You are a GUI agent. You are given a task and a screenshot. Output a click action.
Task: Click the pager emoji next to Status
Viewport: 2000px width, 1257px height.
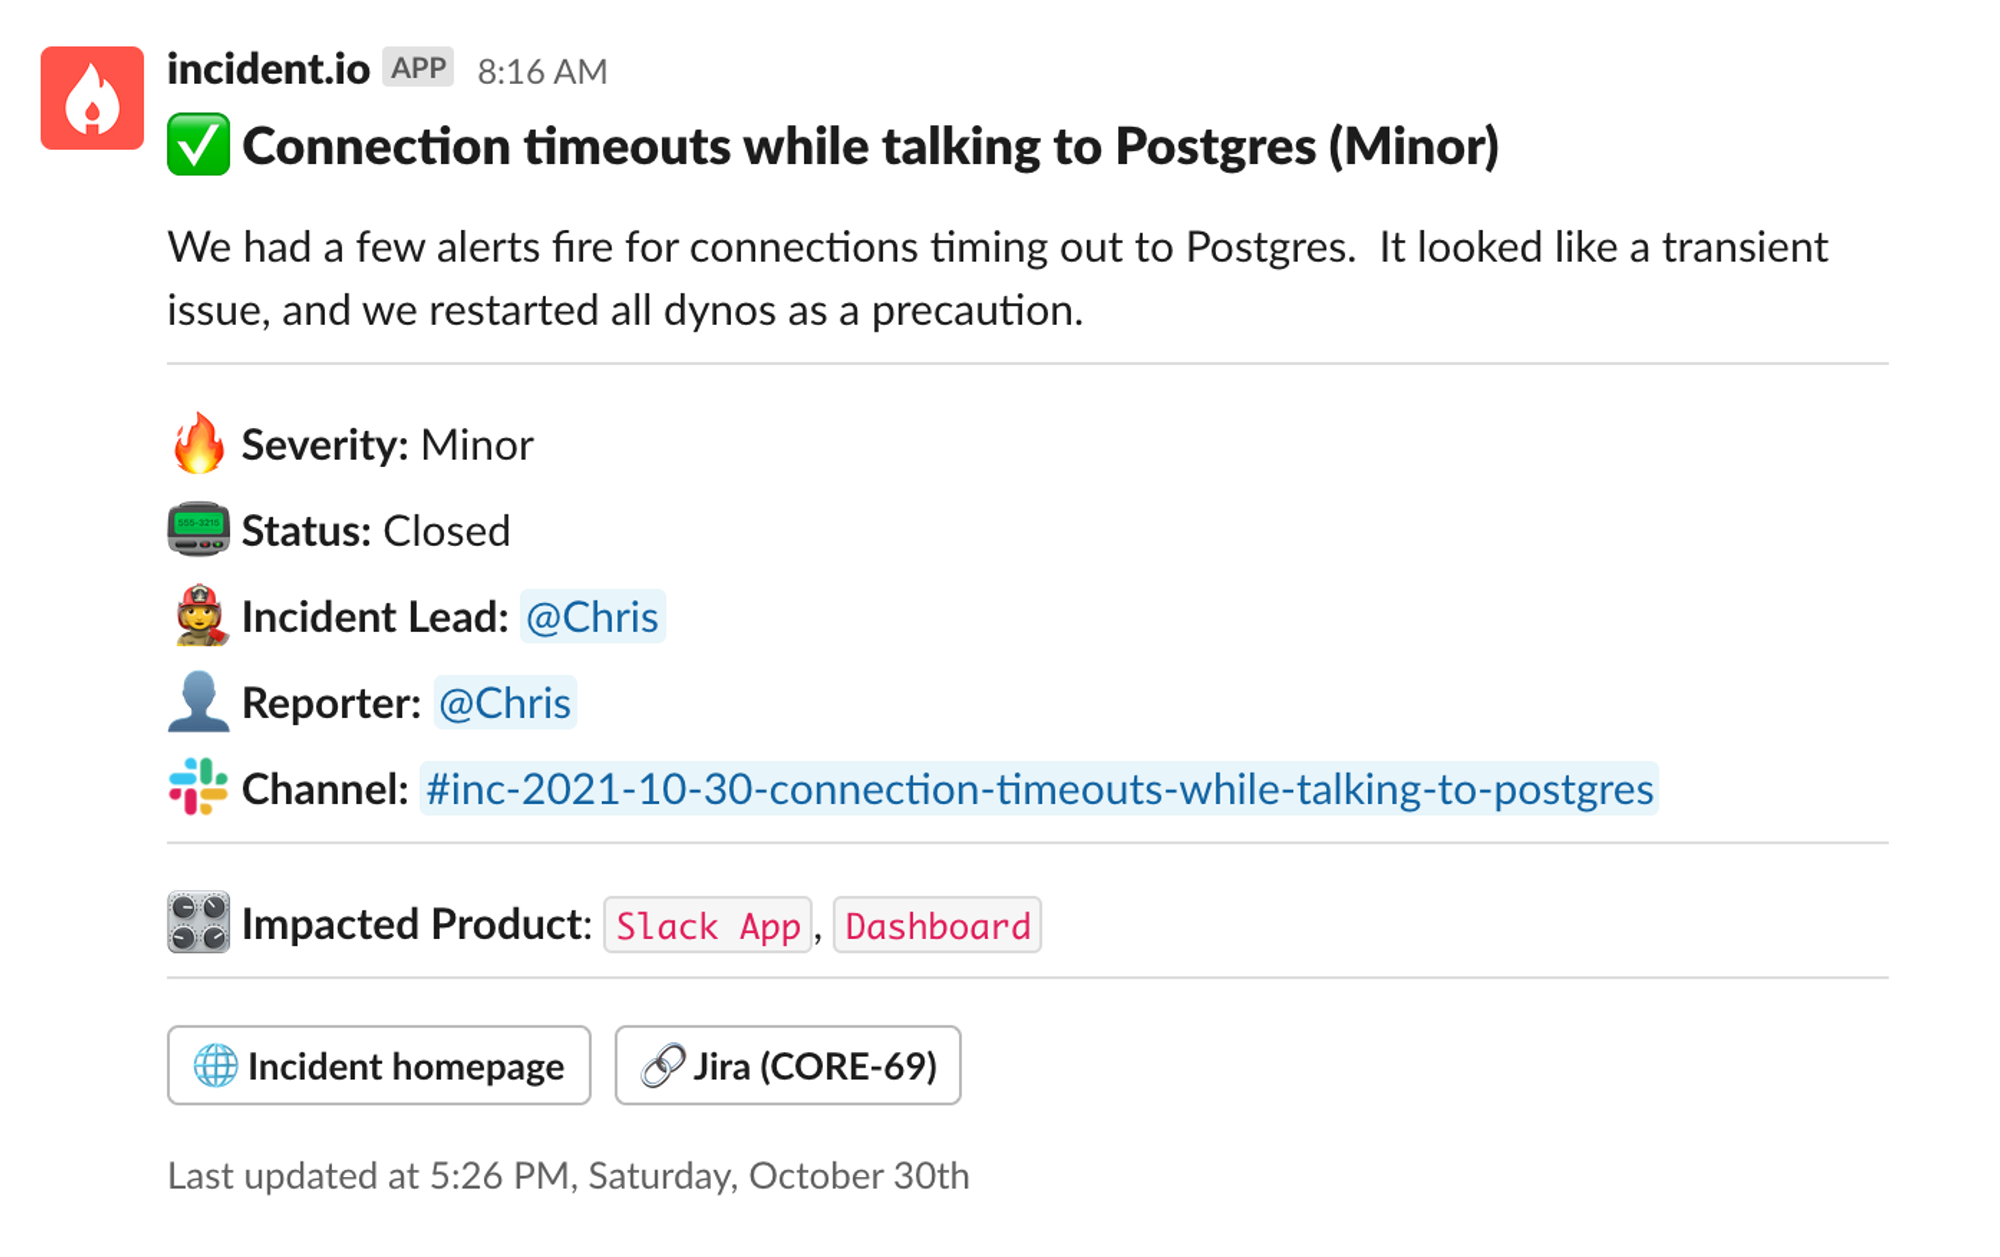198,529
